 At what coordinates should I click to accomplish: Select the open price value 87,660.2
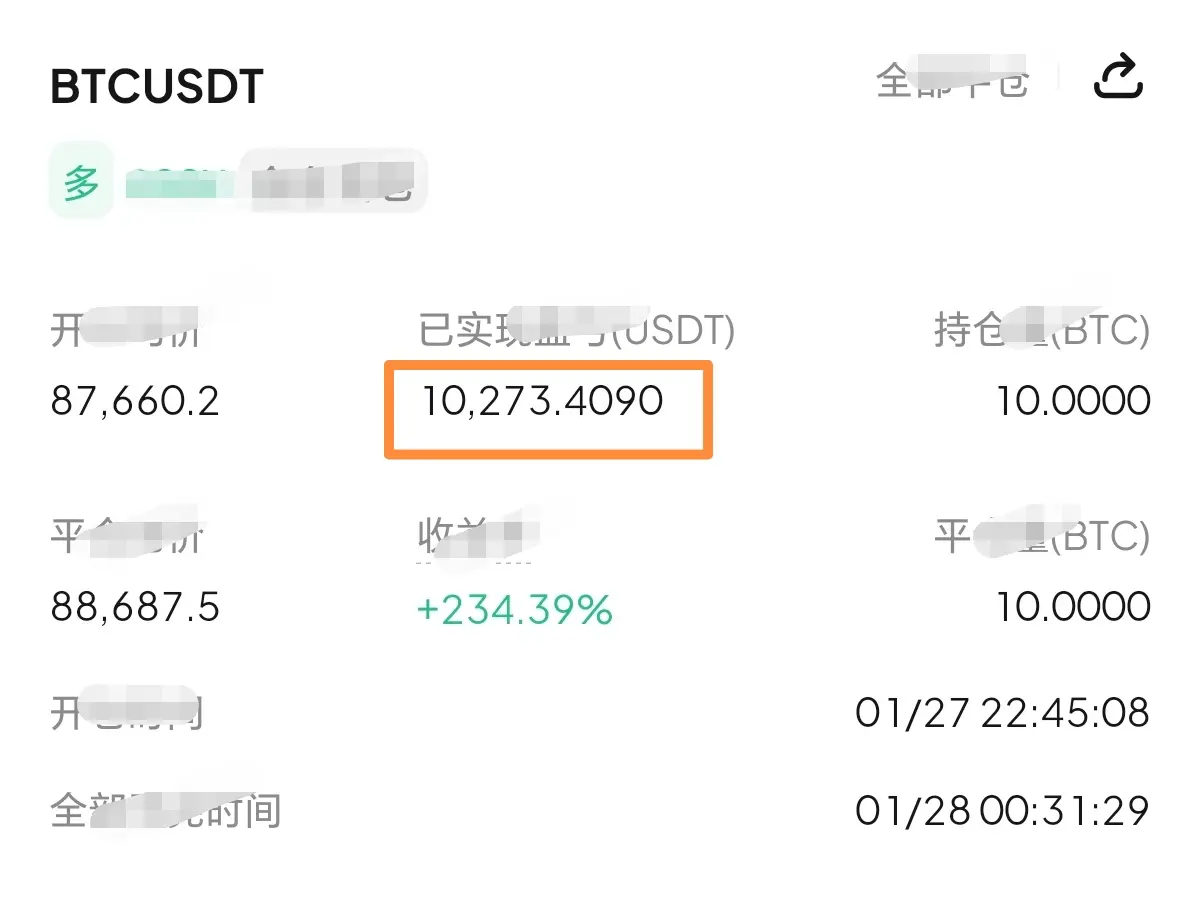pos(135,402)
